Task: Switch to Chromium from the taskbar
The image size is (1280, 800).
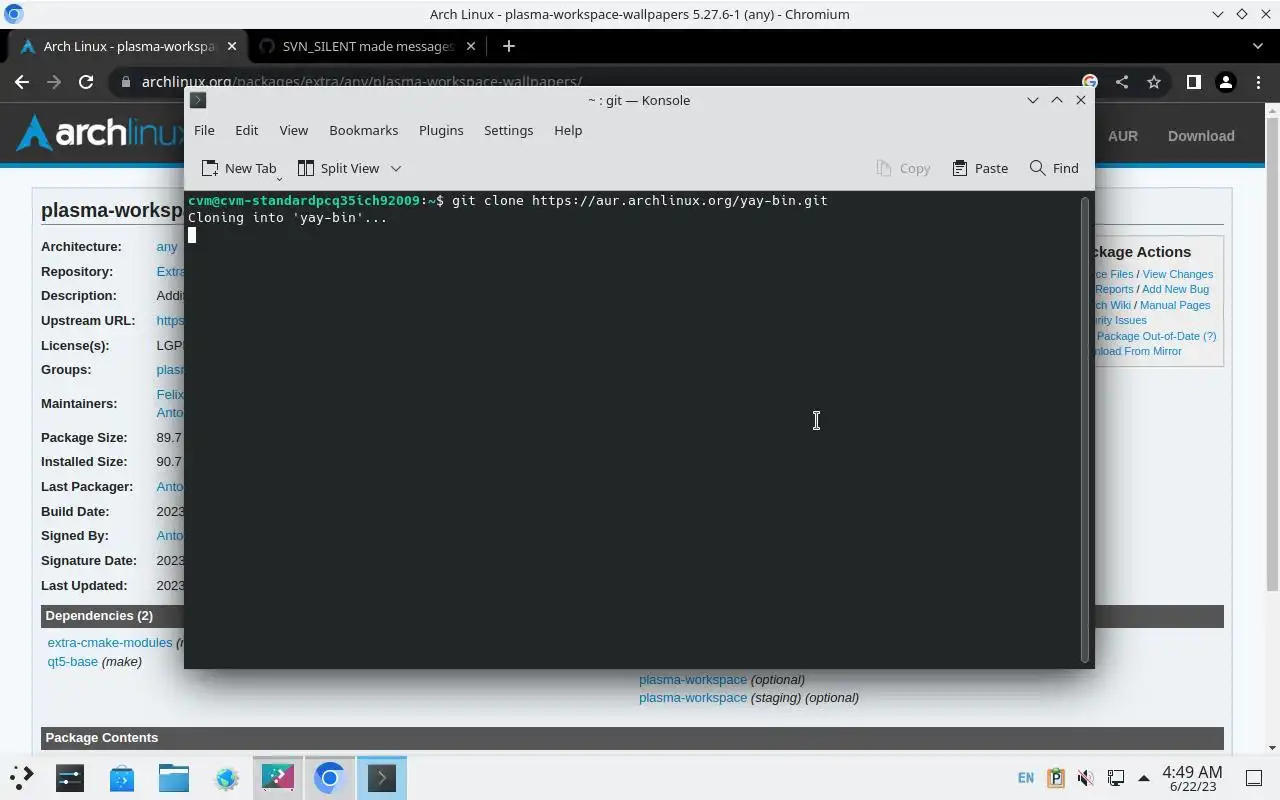Action: (x=330, y=777)
